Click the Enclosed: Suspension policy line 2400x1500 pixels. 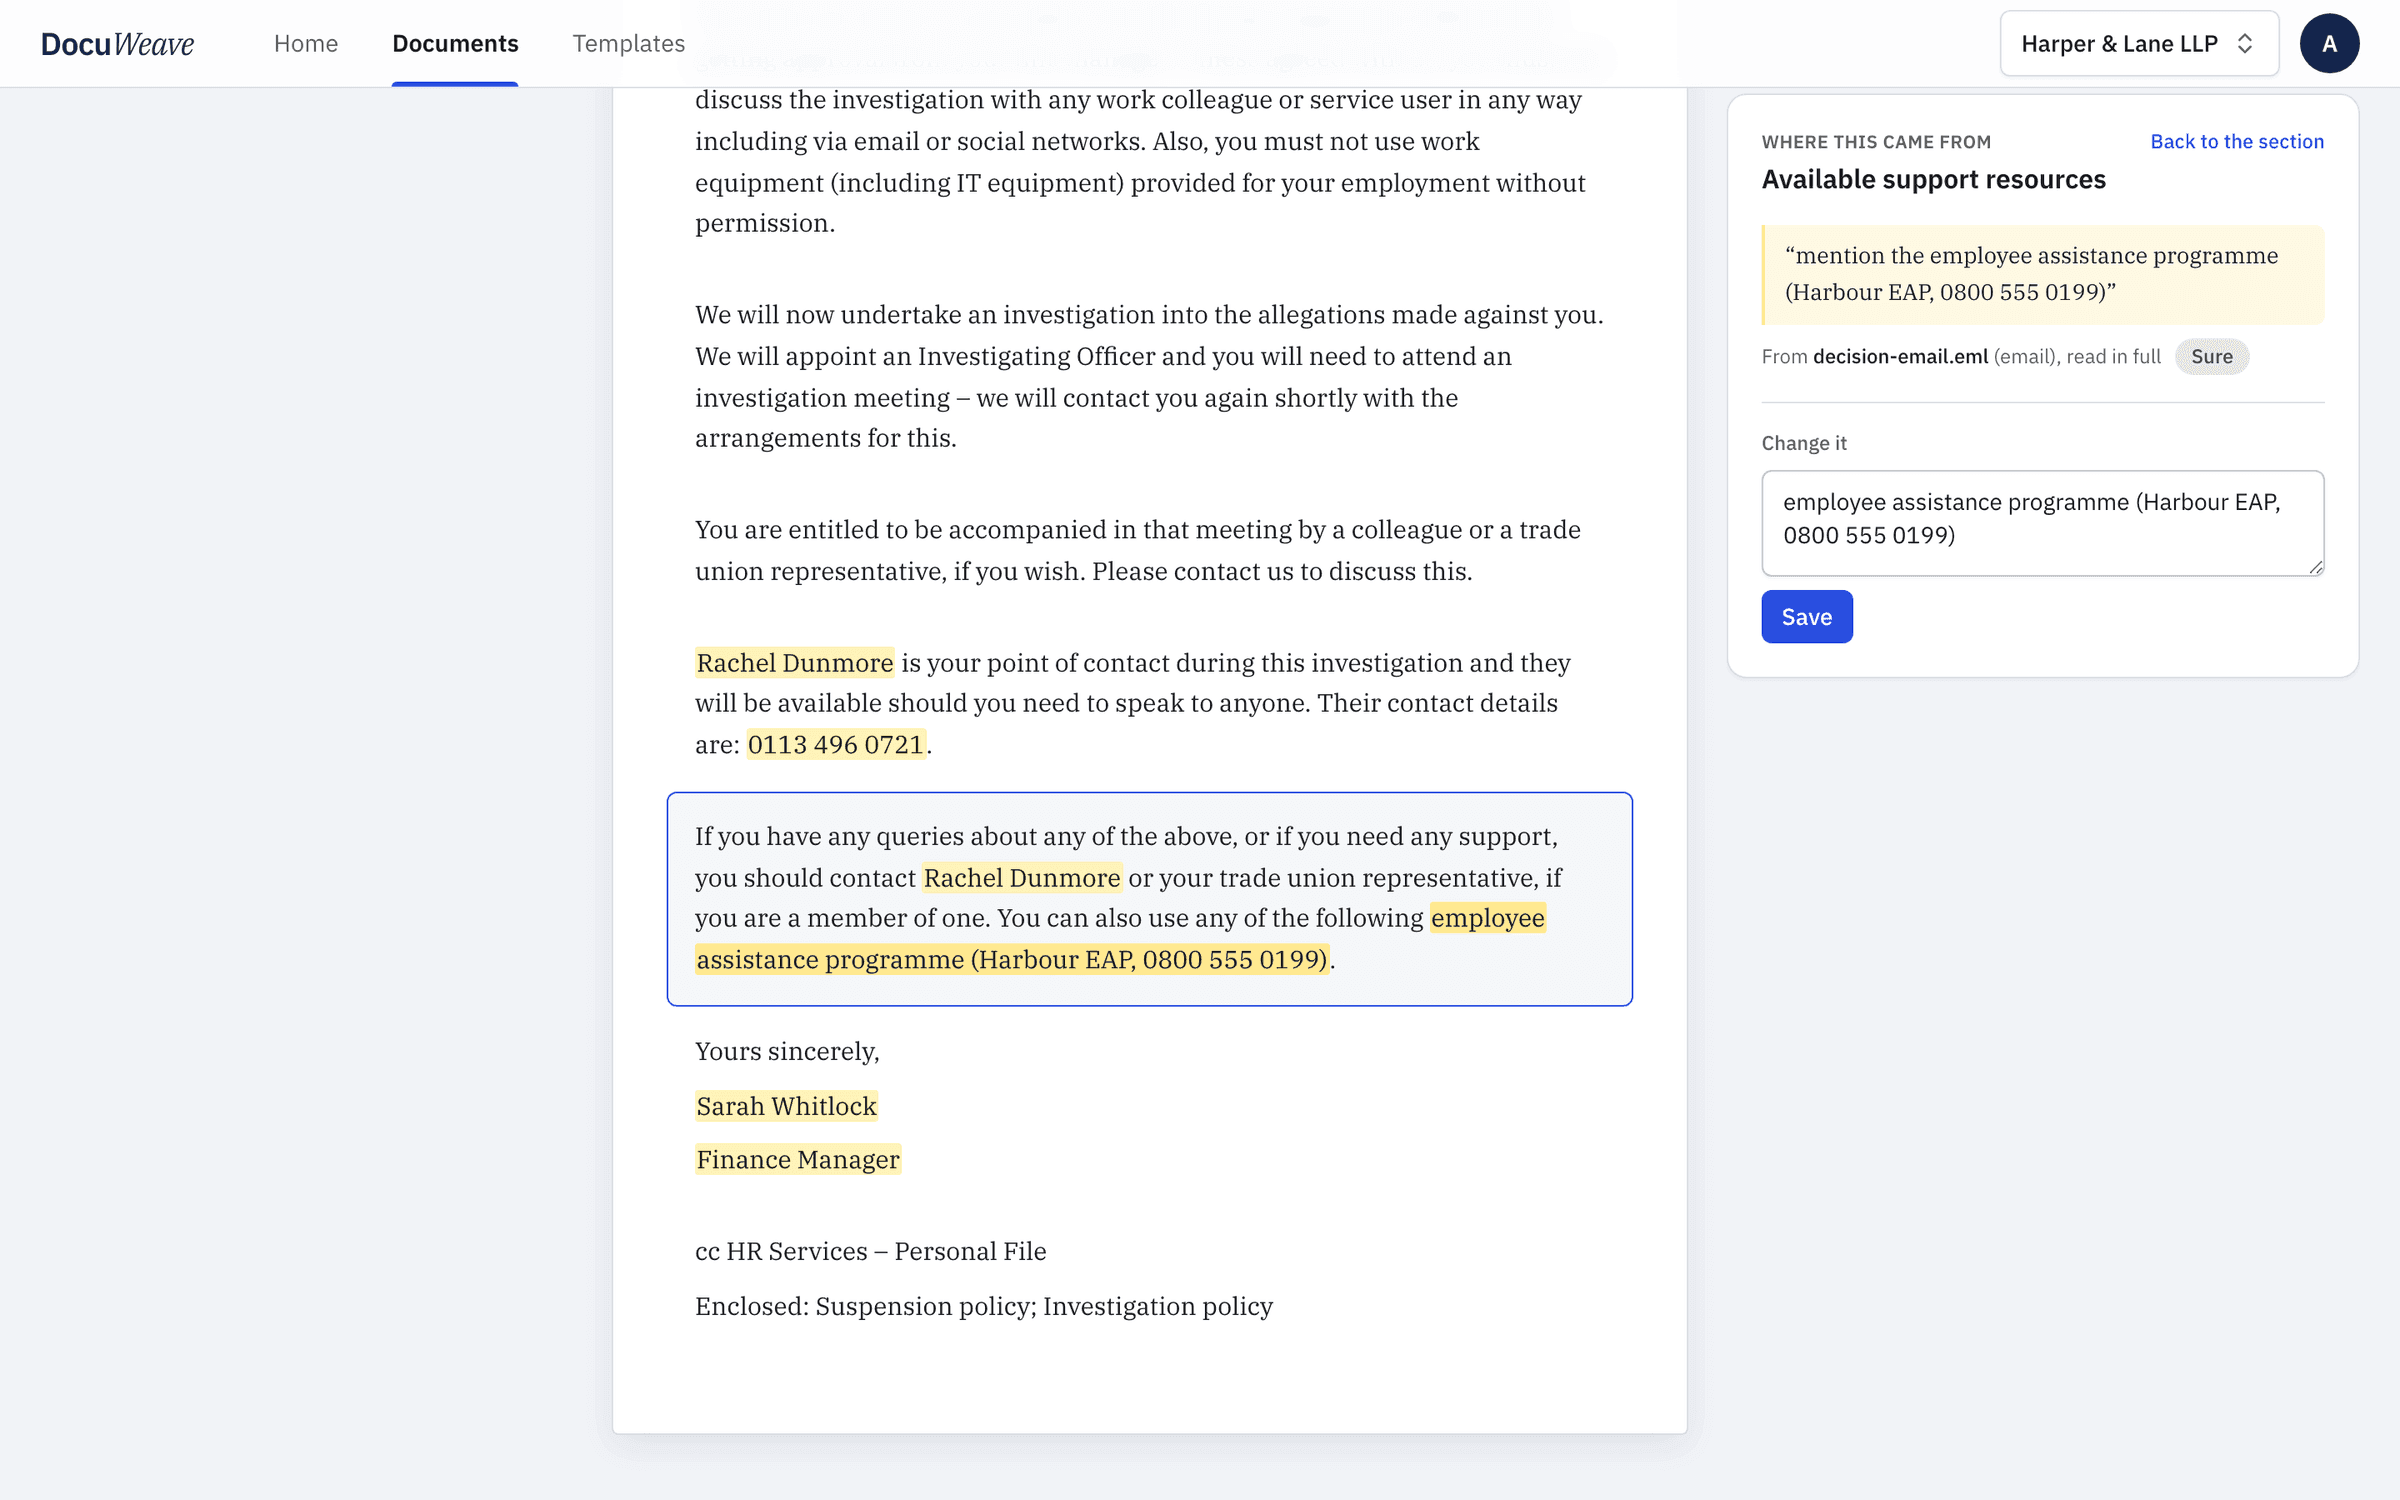(984, 1306)
